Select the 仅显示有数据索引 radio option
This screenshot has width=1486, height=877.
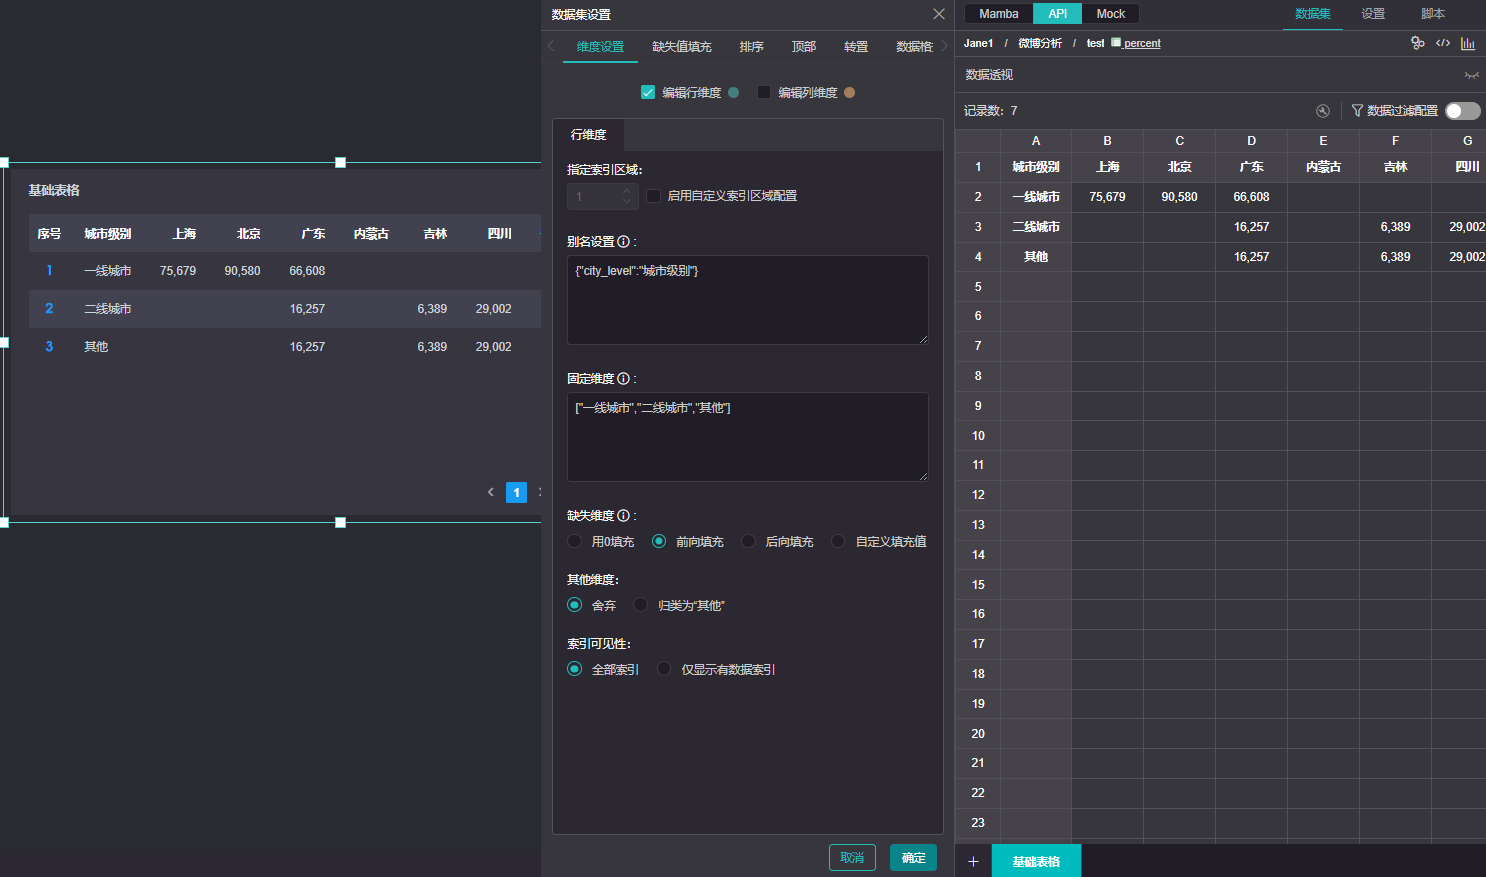[x=664, y=669]
